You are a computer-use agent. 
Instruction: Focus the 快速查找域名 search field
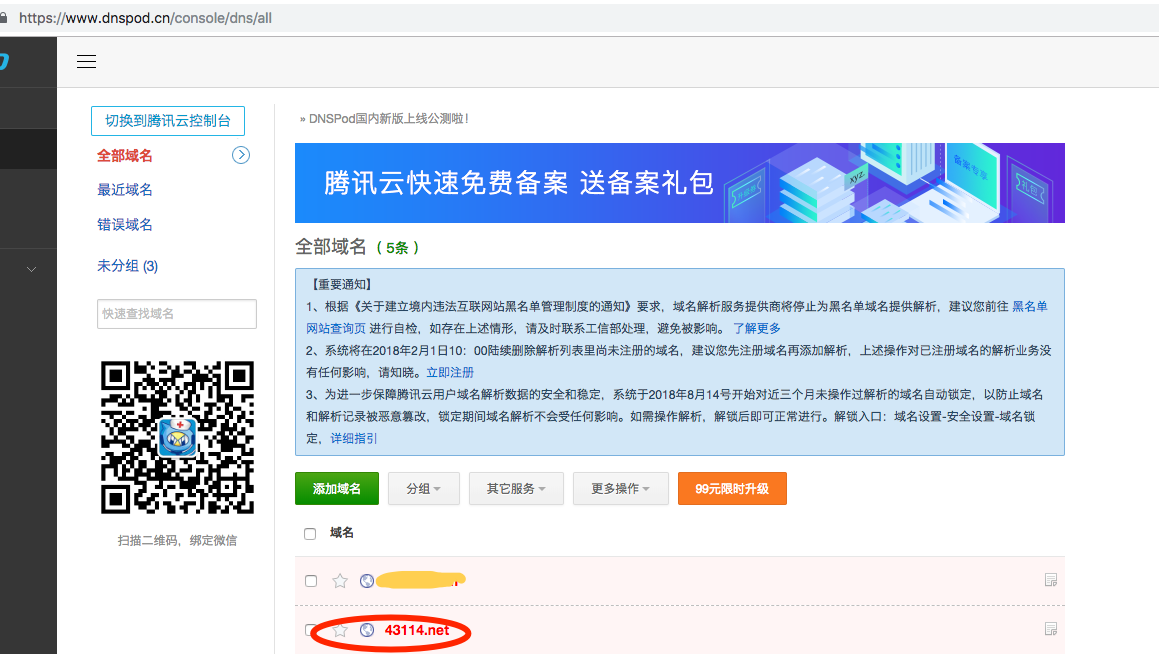click(177, 314)
